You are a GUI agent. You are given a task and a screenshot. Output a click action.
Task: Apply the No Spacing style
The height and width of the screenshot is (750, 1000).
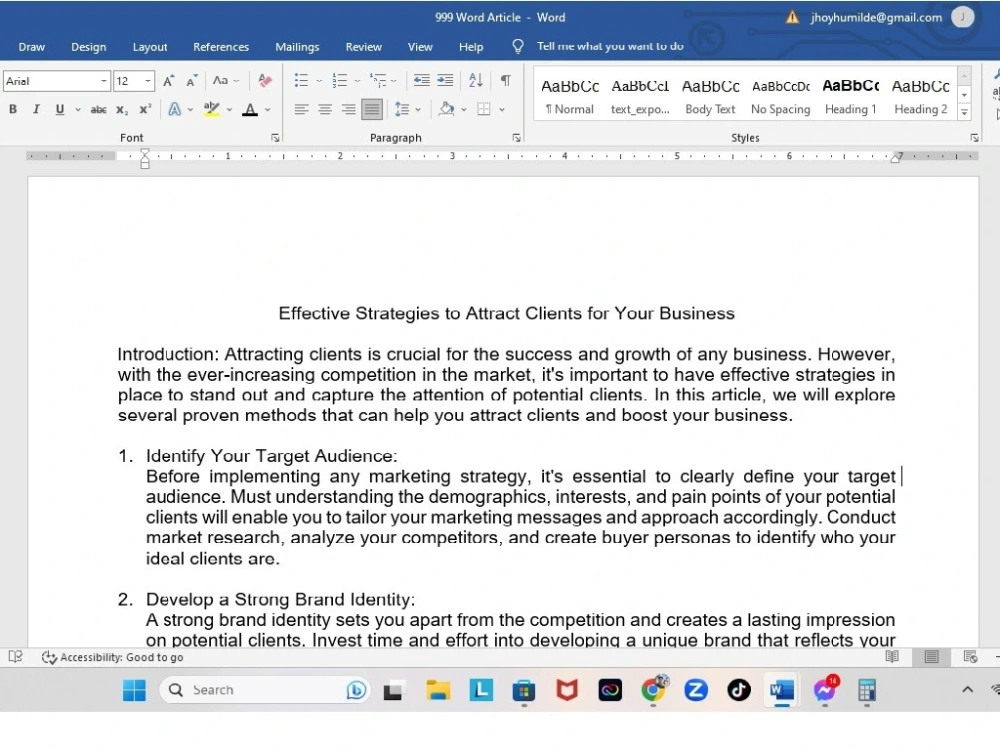click(x=781, y=96)
